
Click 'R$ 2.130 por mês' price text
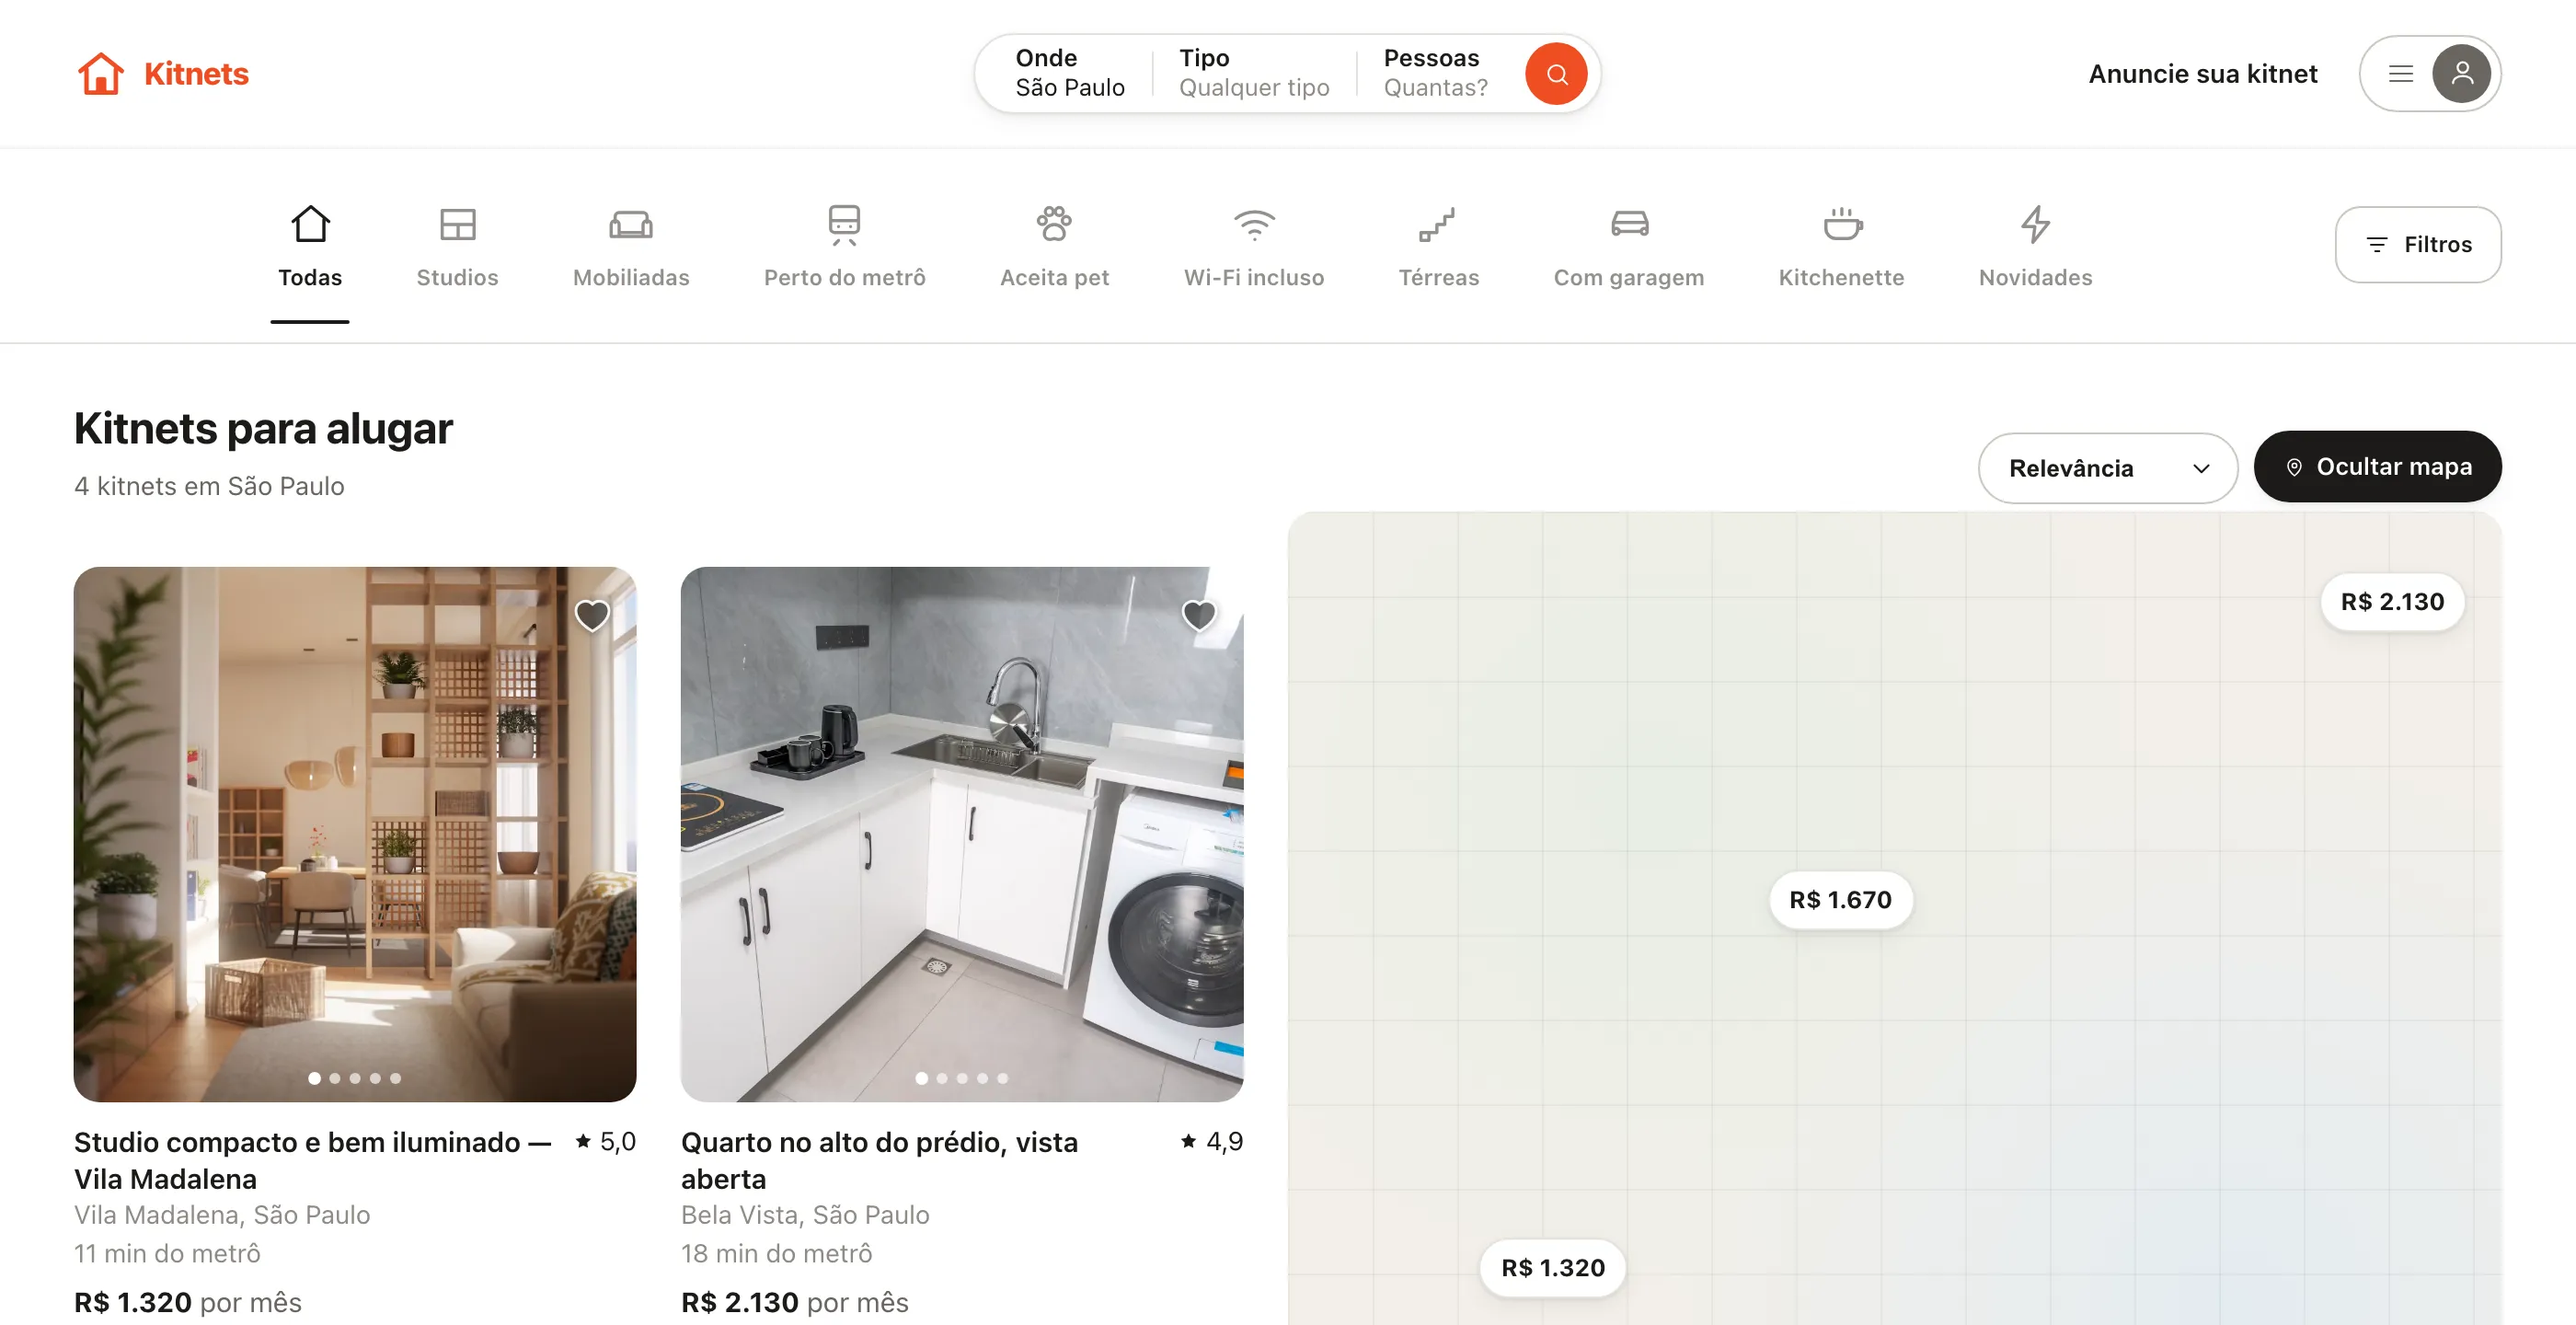coord(794,1302)
